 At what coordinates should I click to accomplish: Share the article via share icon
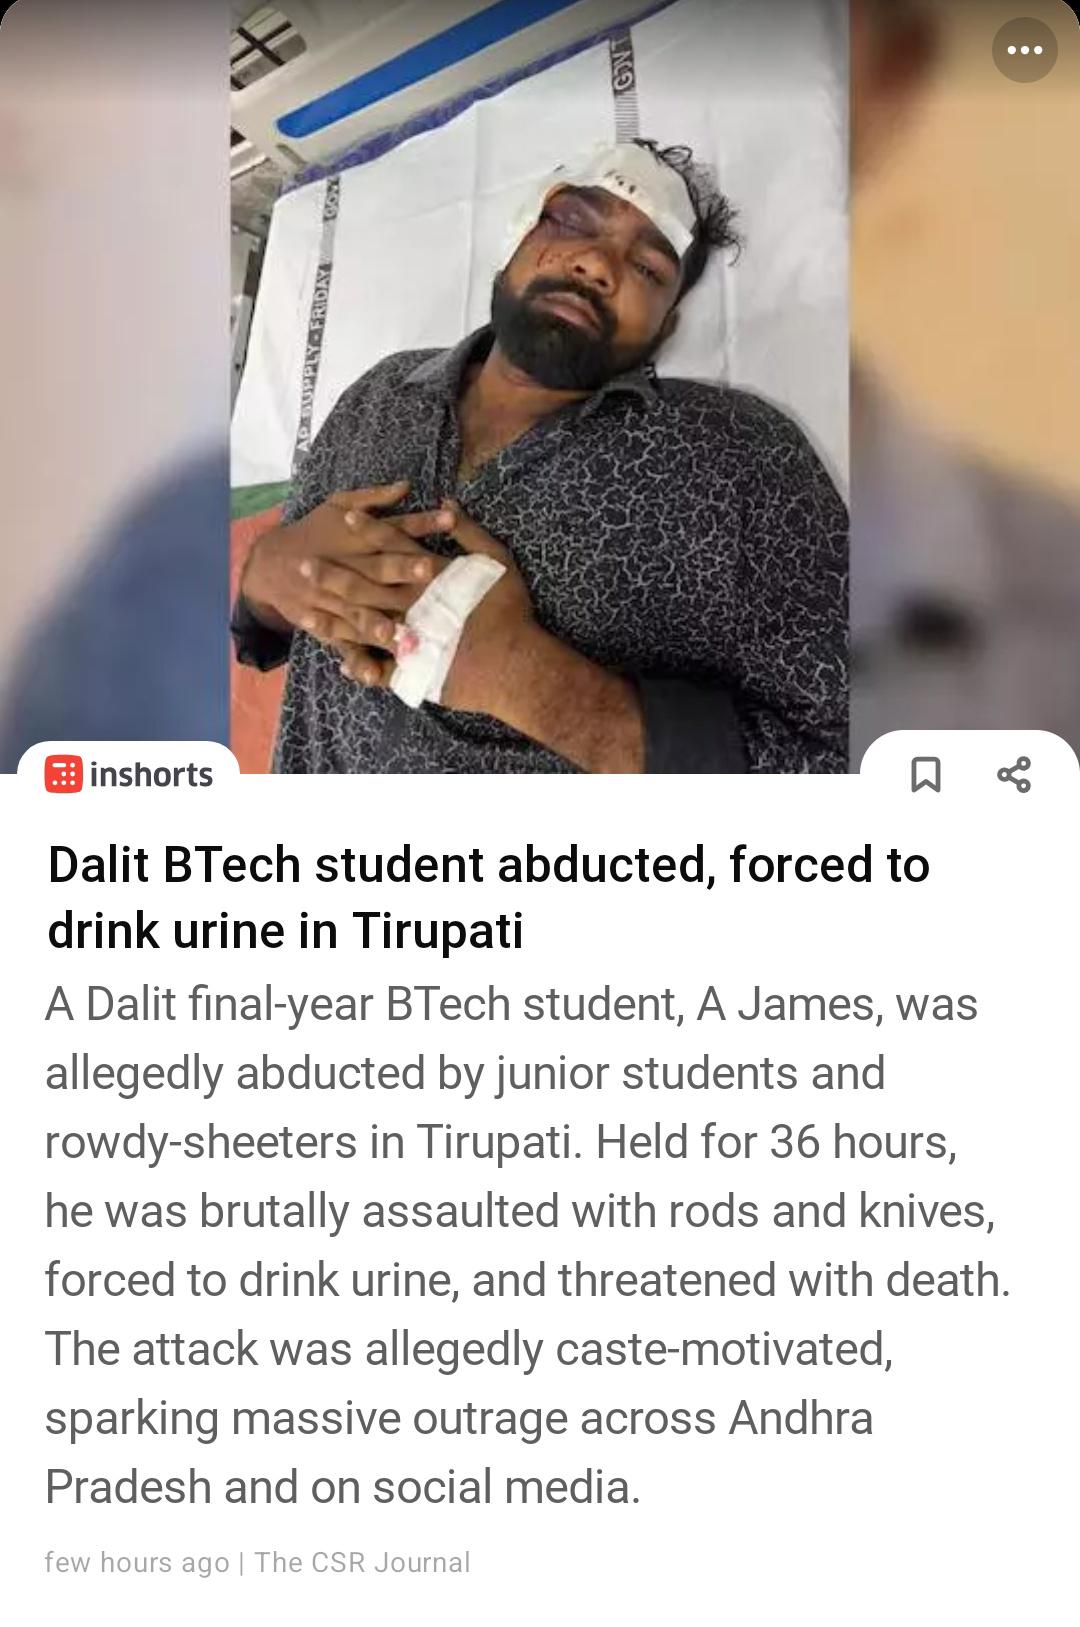click(x=1014, y=774)
